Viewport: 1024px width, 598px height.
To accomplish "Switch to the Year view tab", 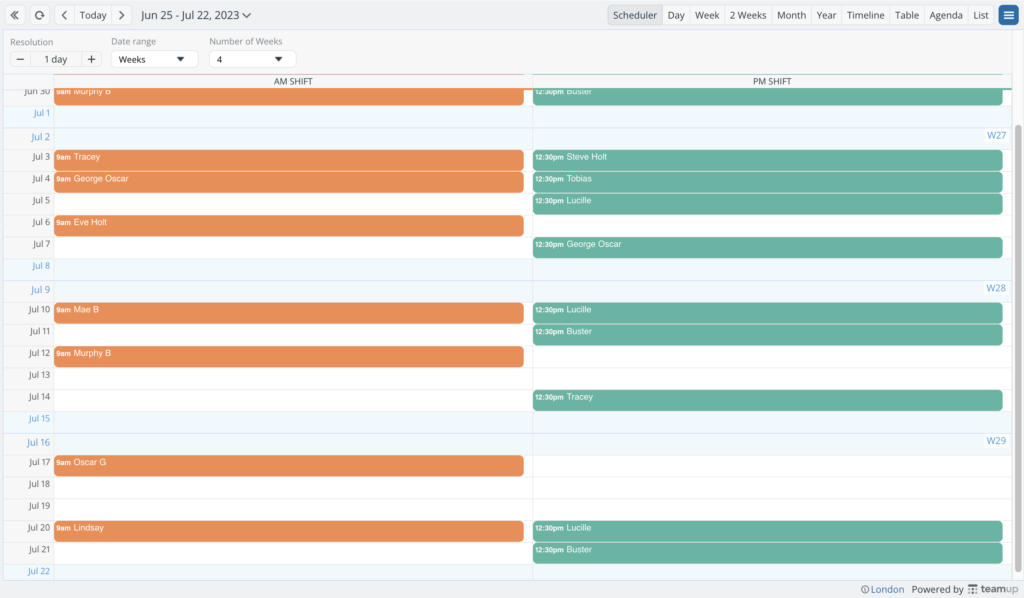I will coord(826,15).
